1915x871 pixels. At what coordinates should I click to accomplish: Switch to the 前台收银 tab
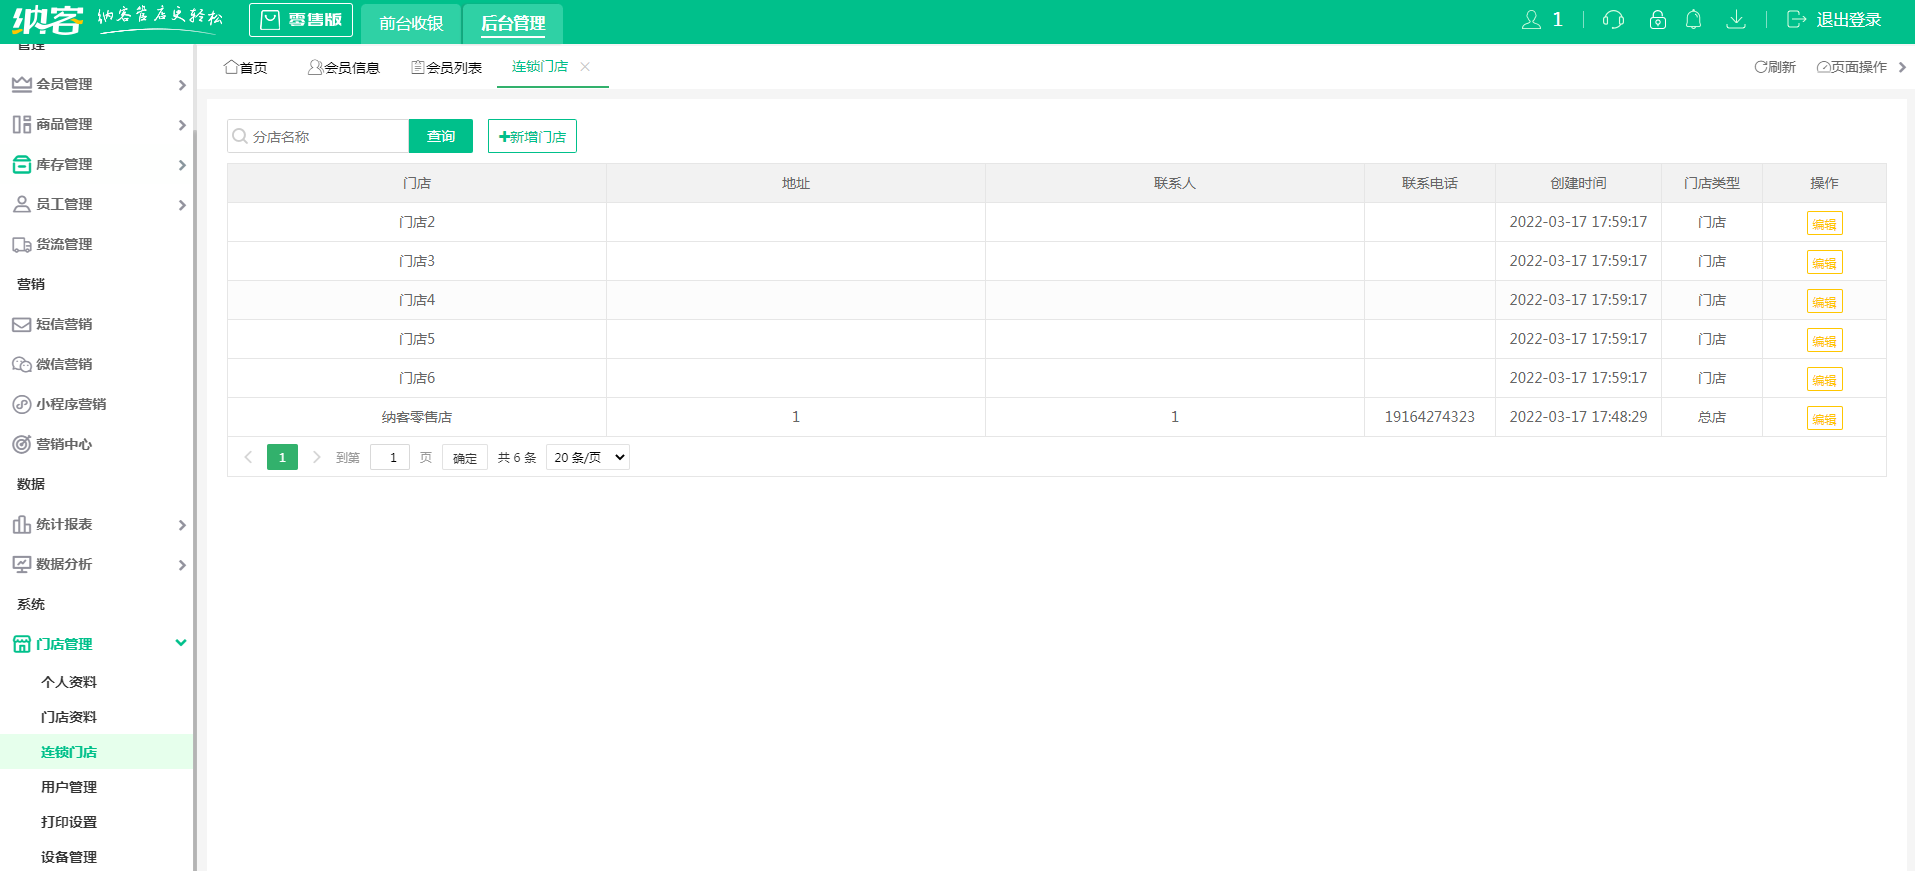pyautogui.click(x=411, y=23)
